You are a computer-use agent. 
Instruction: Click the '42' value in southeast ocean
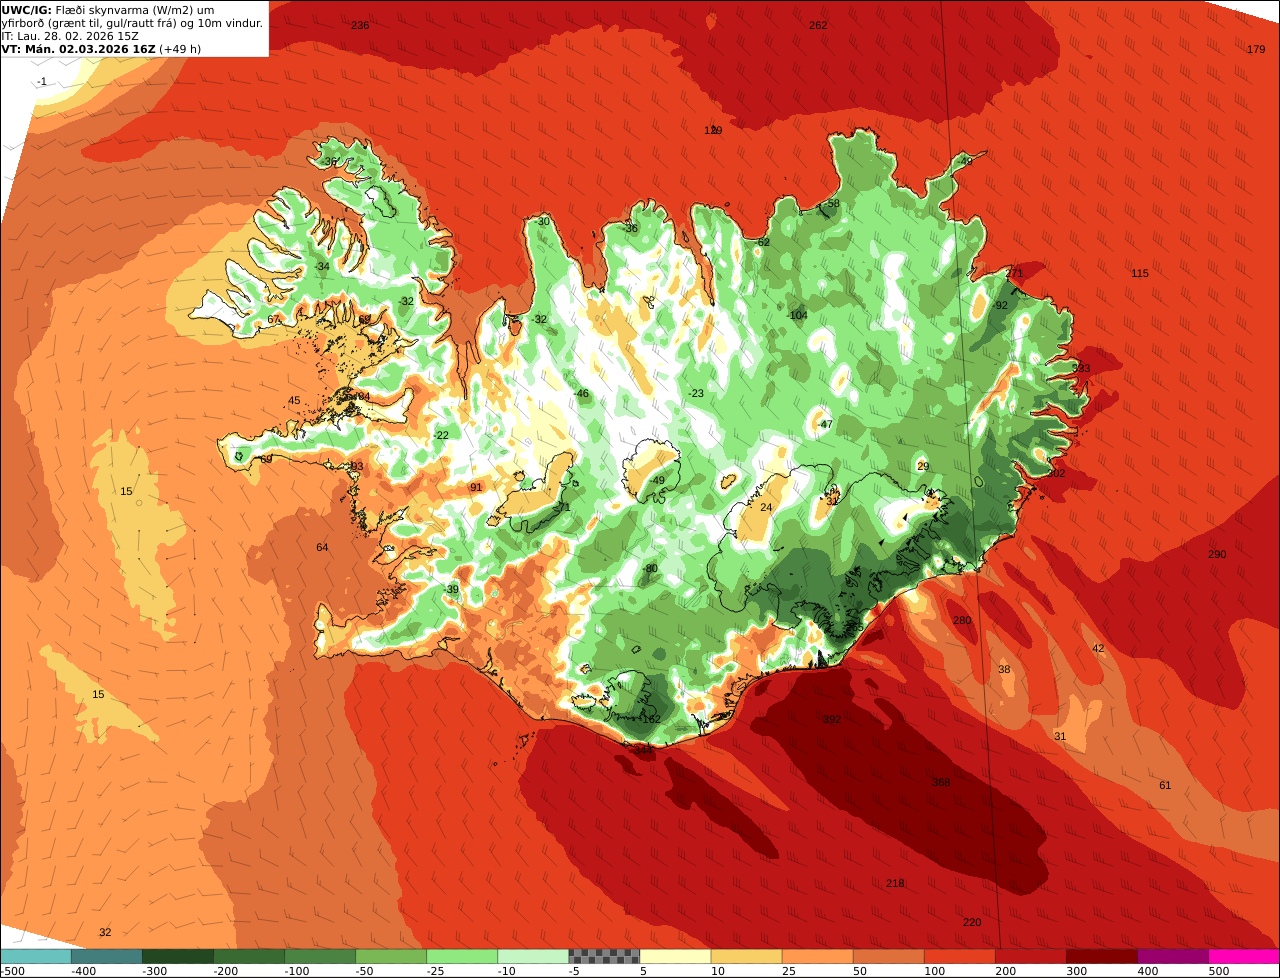click(x=1098, y=648)
